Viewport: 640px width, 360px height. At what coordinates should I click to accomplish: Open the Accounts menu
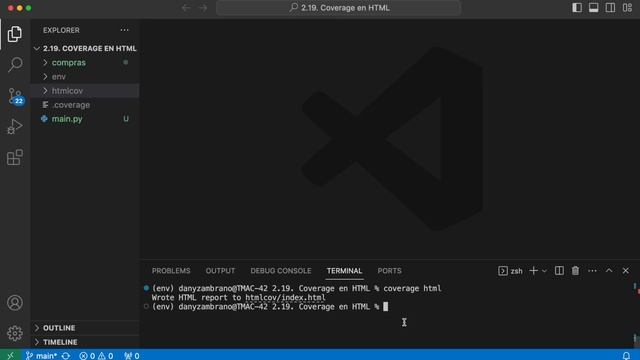(15, 303)
